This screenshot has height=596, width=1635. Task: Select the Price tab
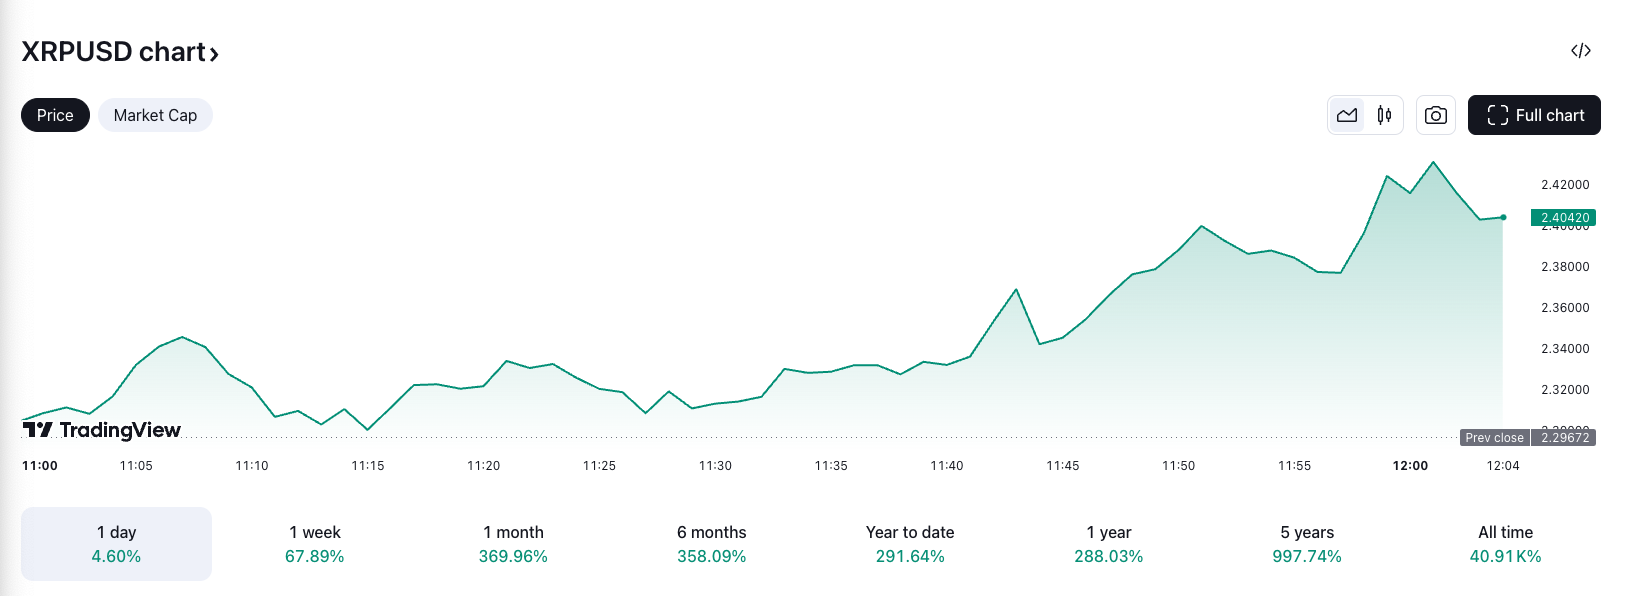pyautogui.click(x=55, y=115)
